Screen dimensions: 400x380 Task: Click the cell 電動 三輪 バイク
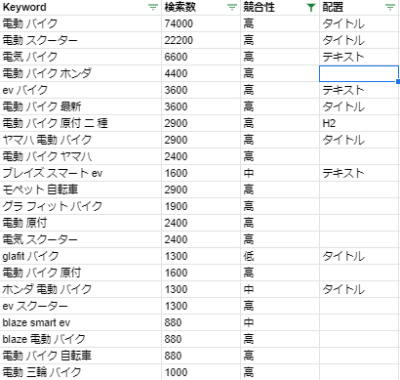81,372
